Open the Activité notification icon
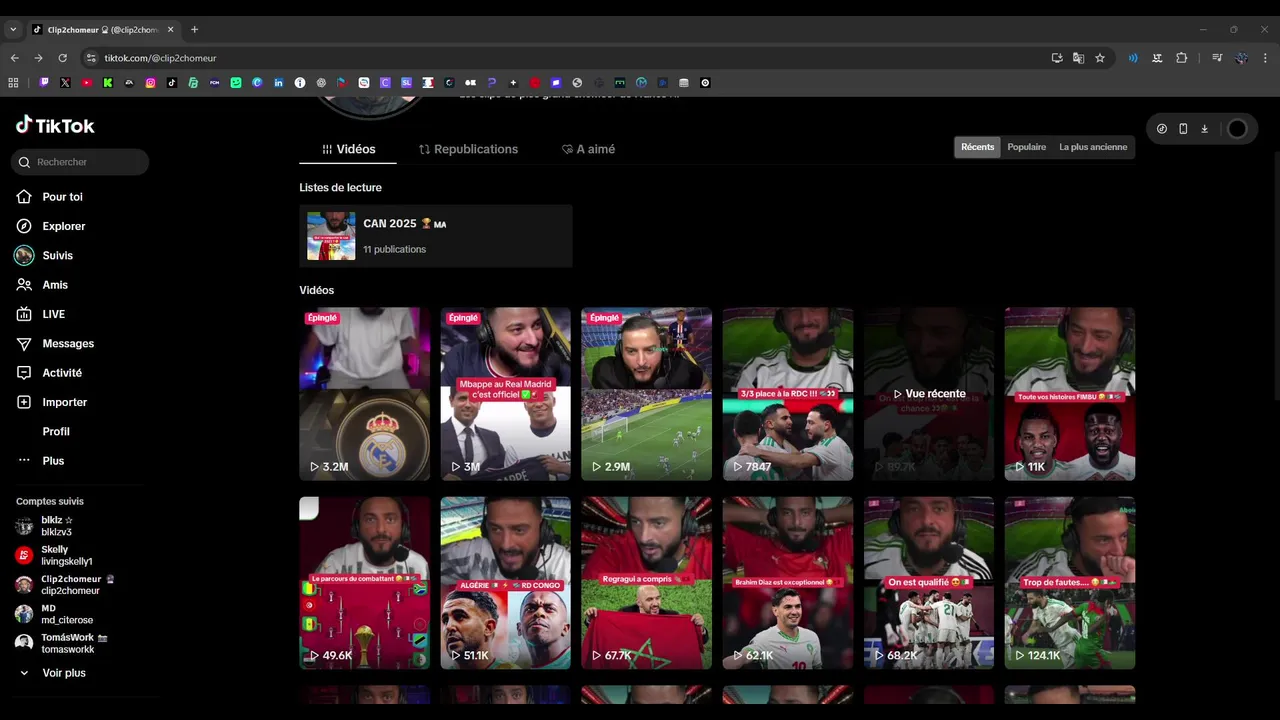 [24, 373]
